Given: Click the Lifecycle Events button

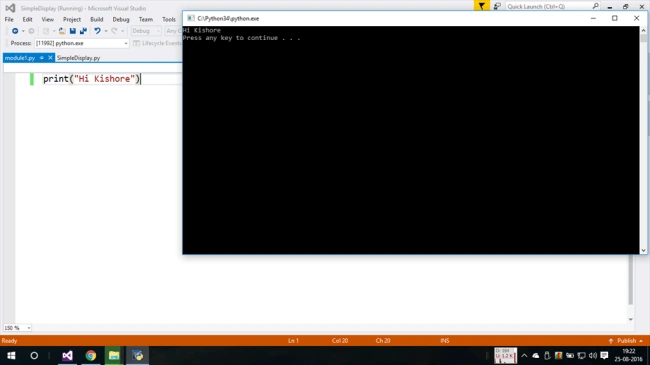Looking at the screenshot, I should [x=158, y=43].
